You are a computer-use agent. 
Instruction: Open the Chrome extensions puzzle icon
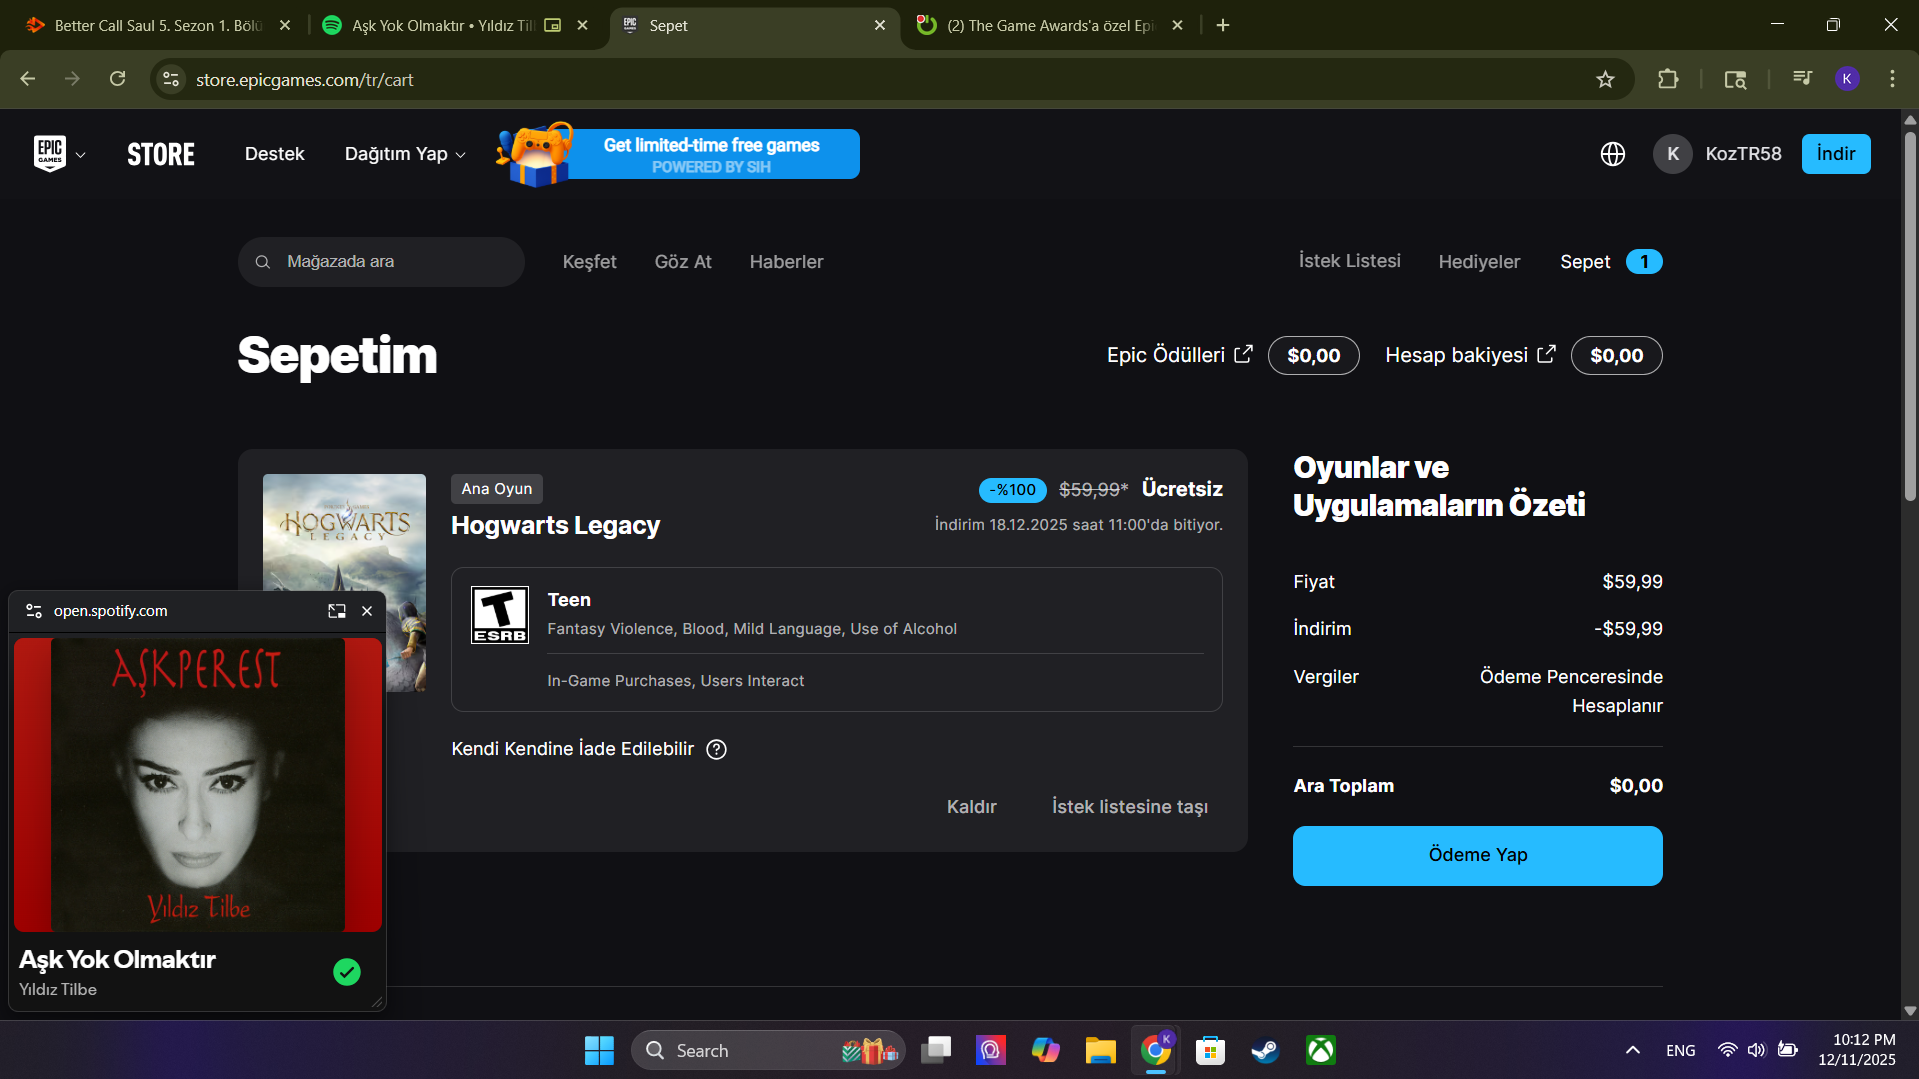click(x=1668, y=79)
